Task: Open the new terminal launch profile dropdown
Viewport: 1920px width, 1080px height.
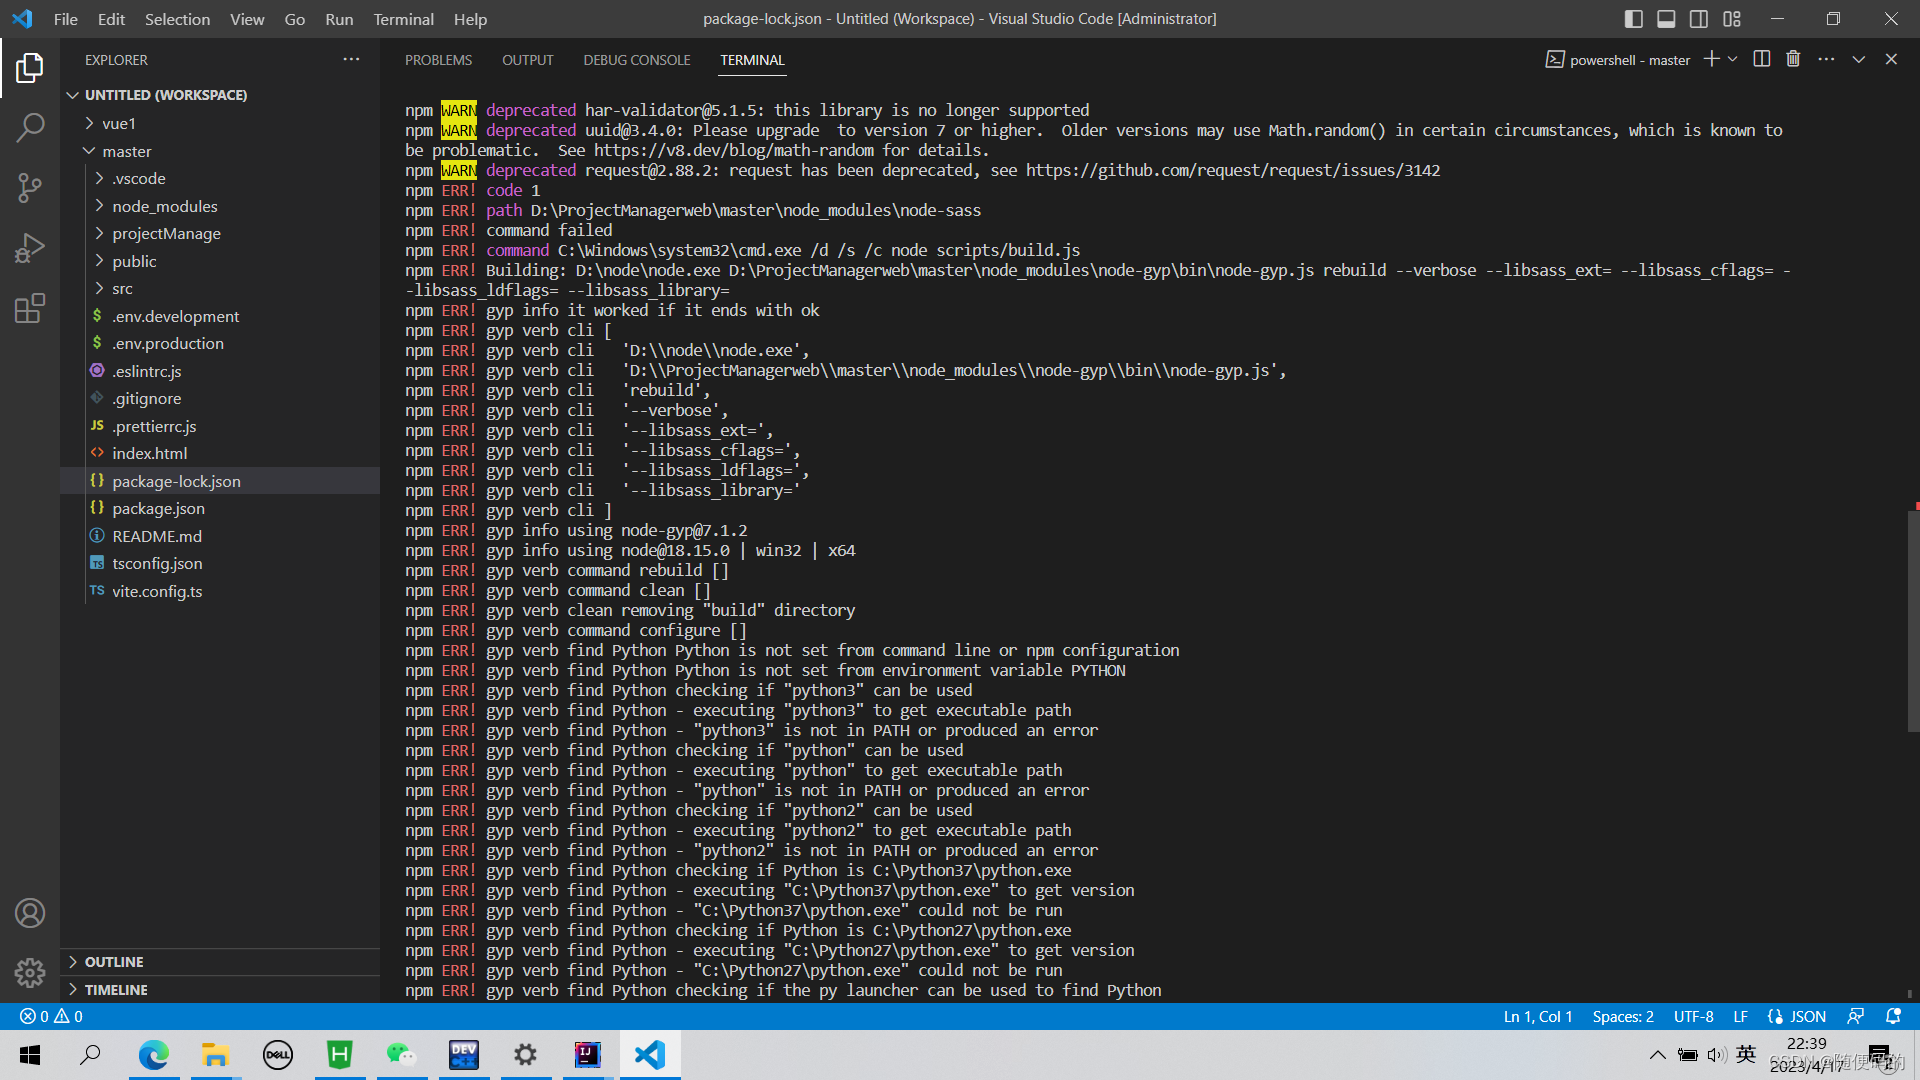Action: click(x=1733, y=59)
